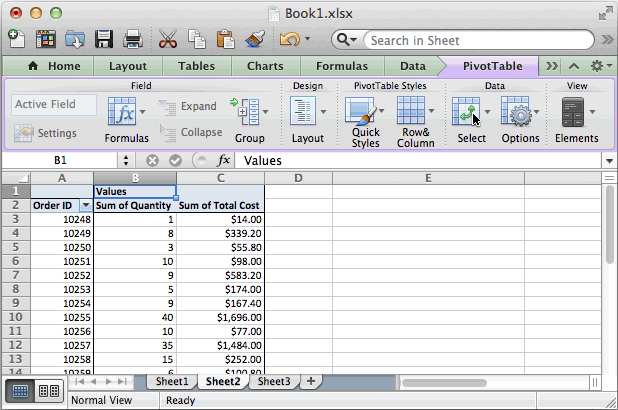Open the Home ribbon tab
This screenshot has width=618, height=410.
[x=54, y=66]
